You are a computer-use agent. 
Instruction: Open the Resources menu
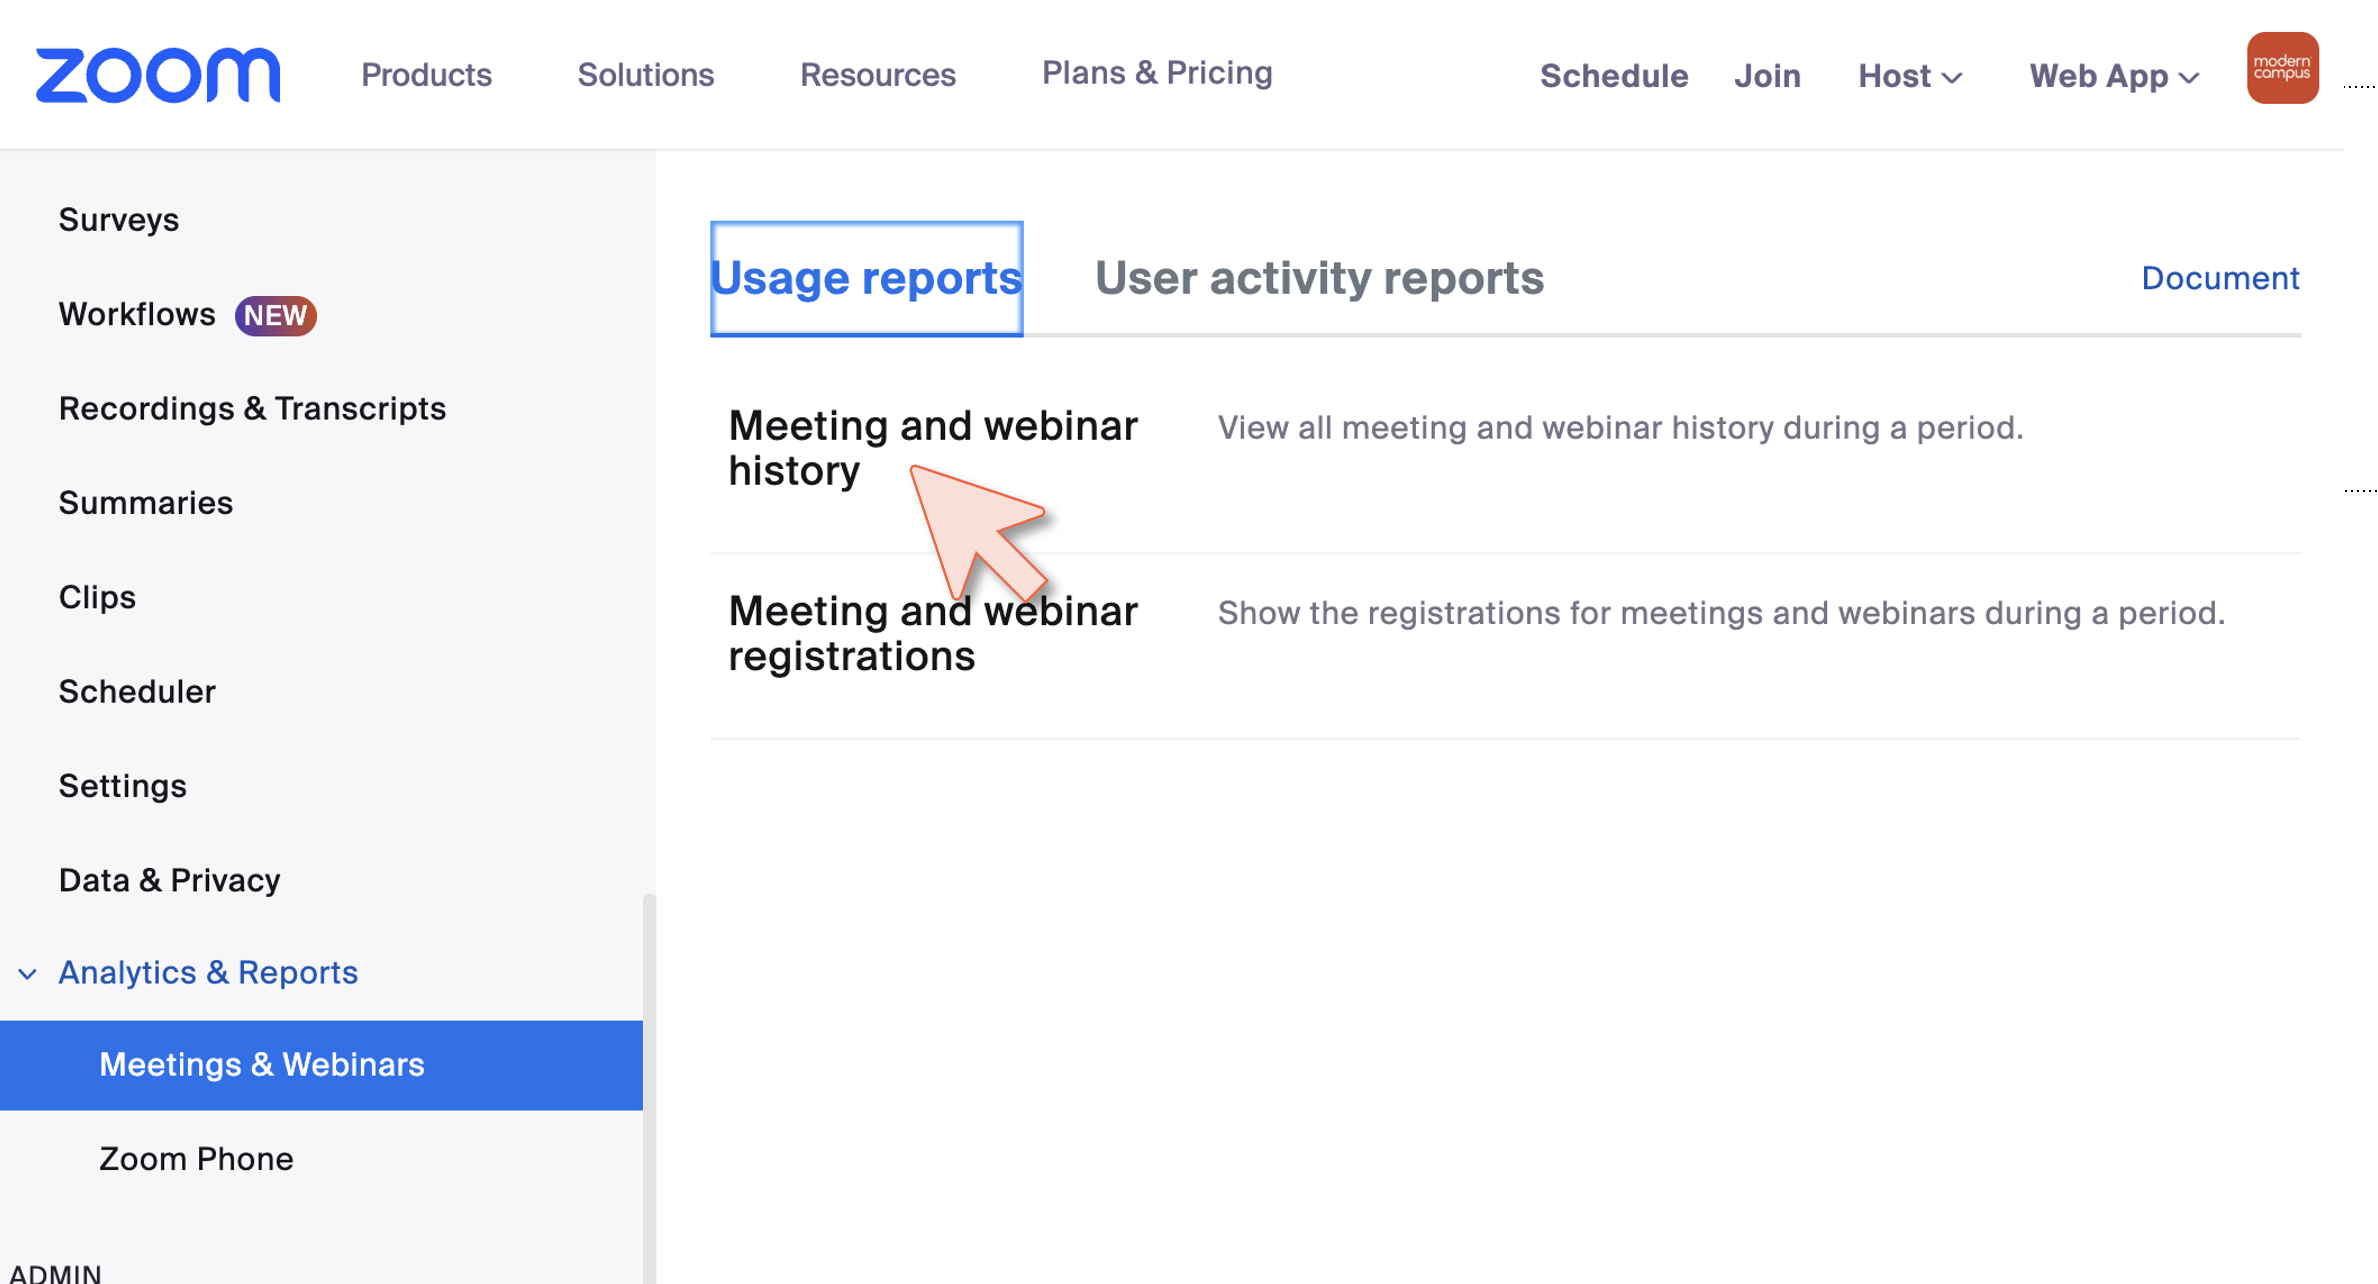(877, 75)
